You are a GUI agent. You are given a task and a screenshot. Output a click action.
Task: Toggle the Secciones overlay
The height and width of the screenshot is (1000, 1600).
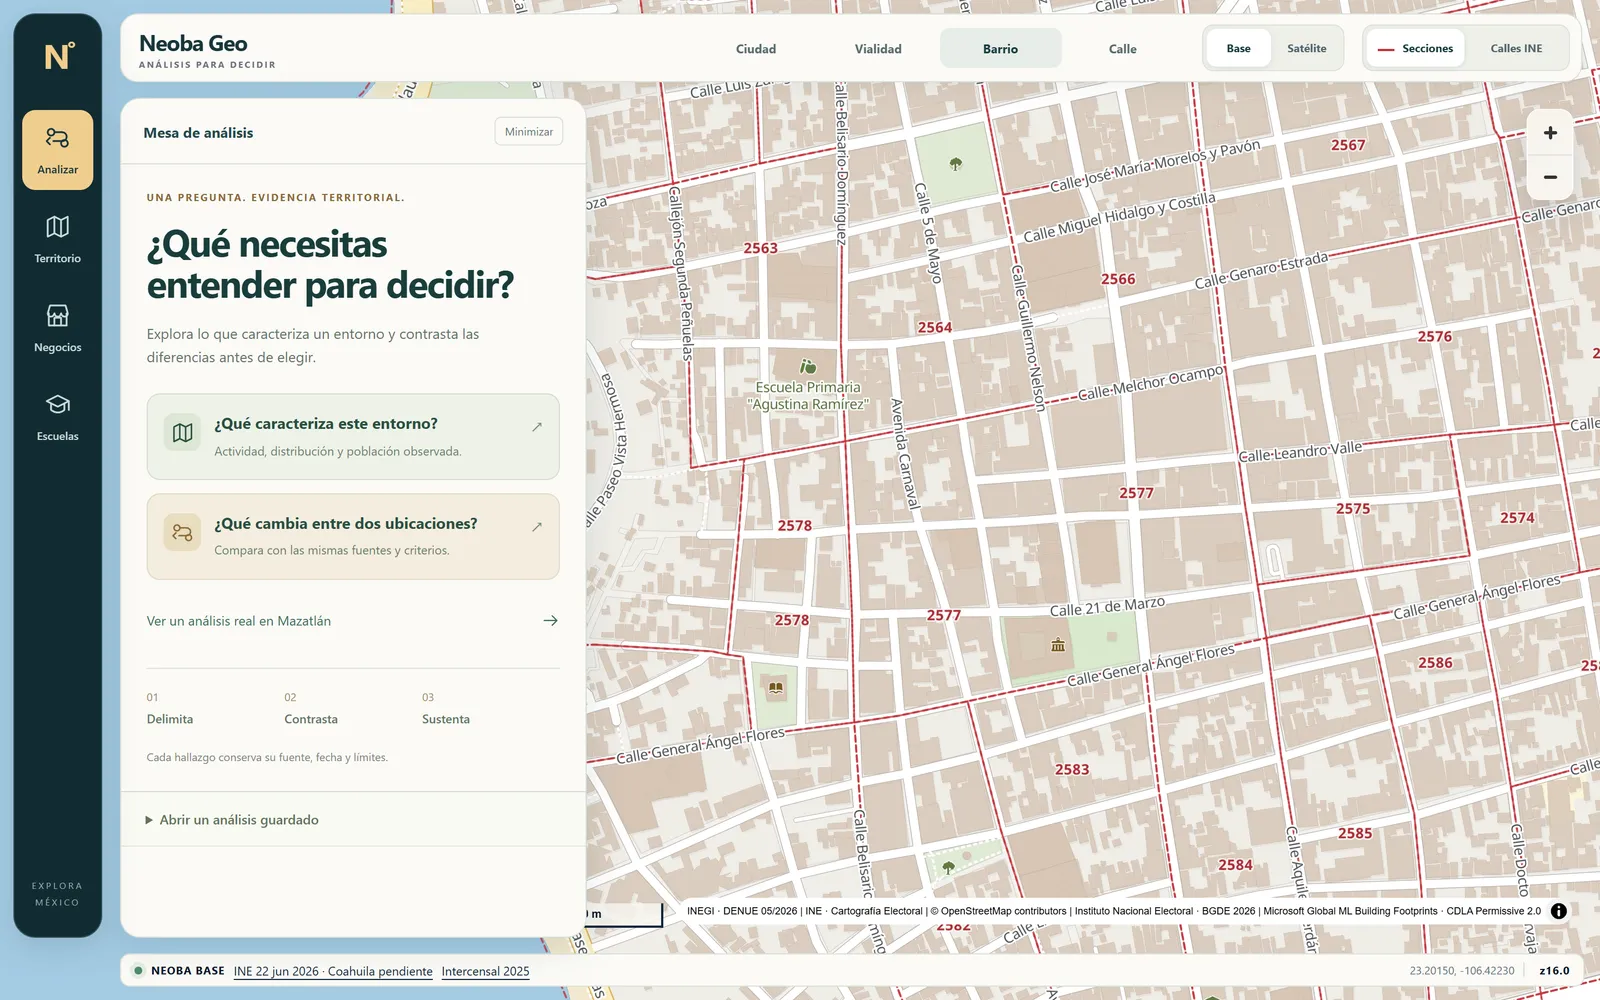(1415, 48)
